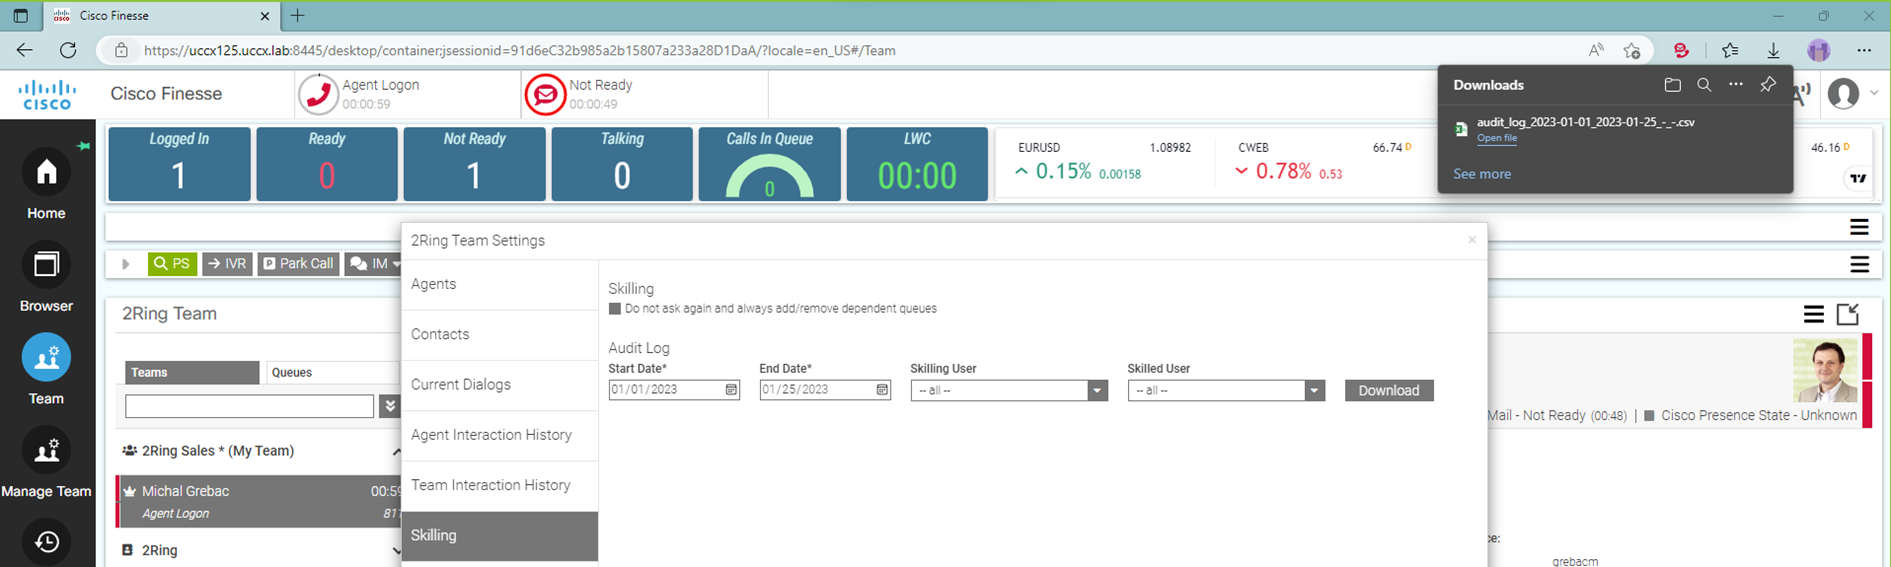This screenshot has height=567, width=1891.
Task: Click the Manage Team sidebar icon
Action: pyautogui.click(x=46, y=452)
